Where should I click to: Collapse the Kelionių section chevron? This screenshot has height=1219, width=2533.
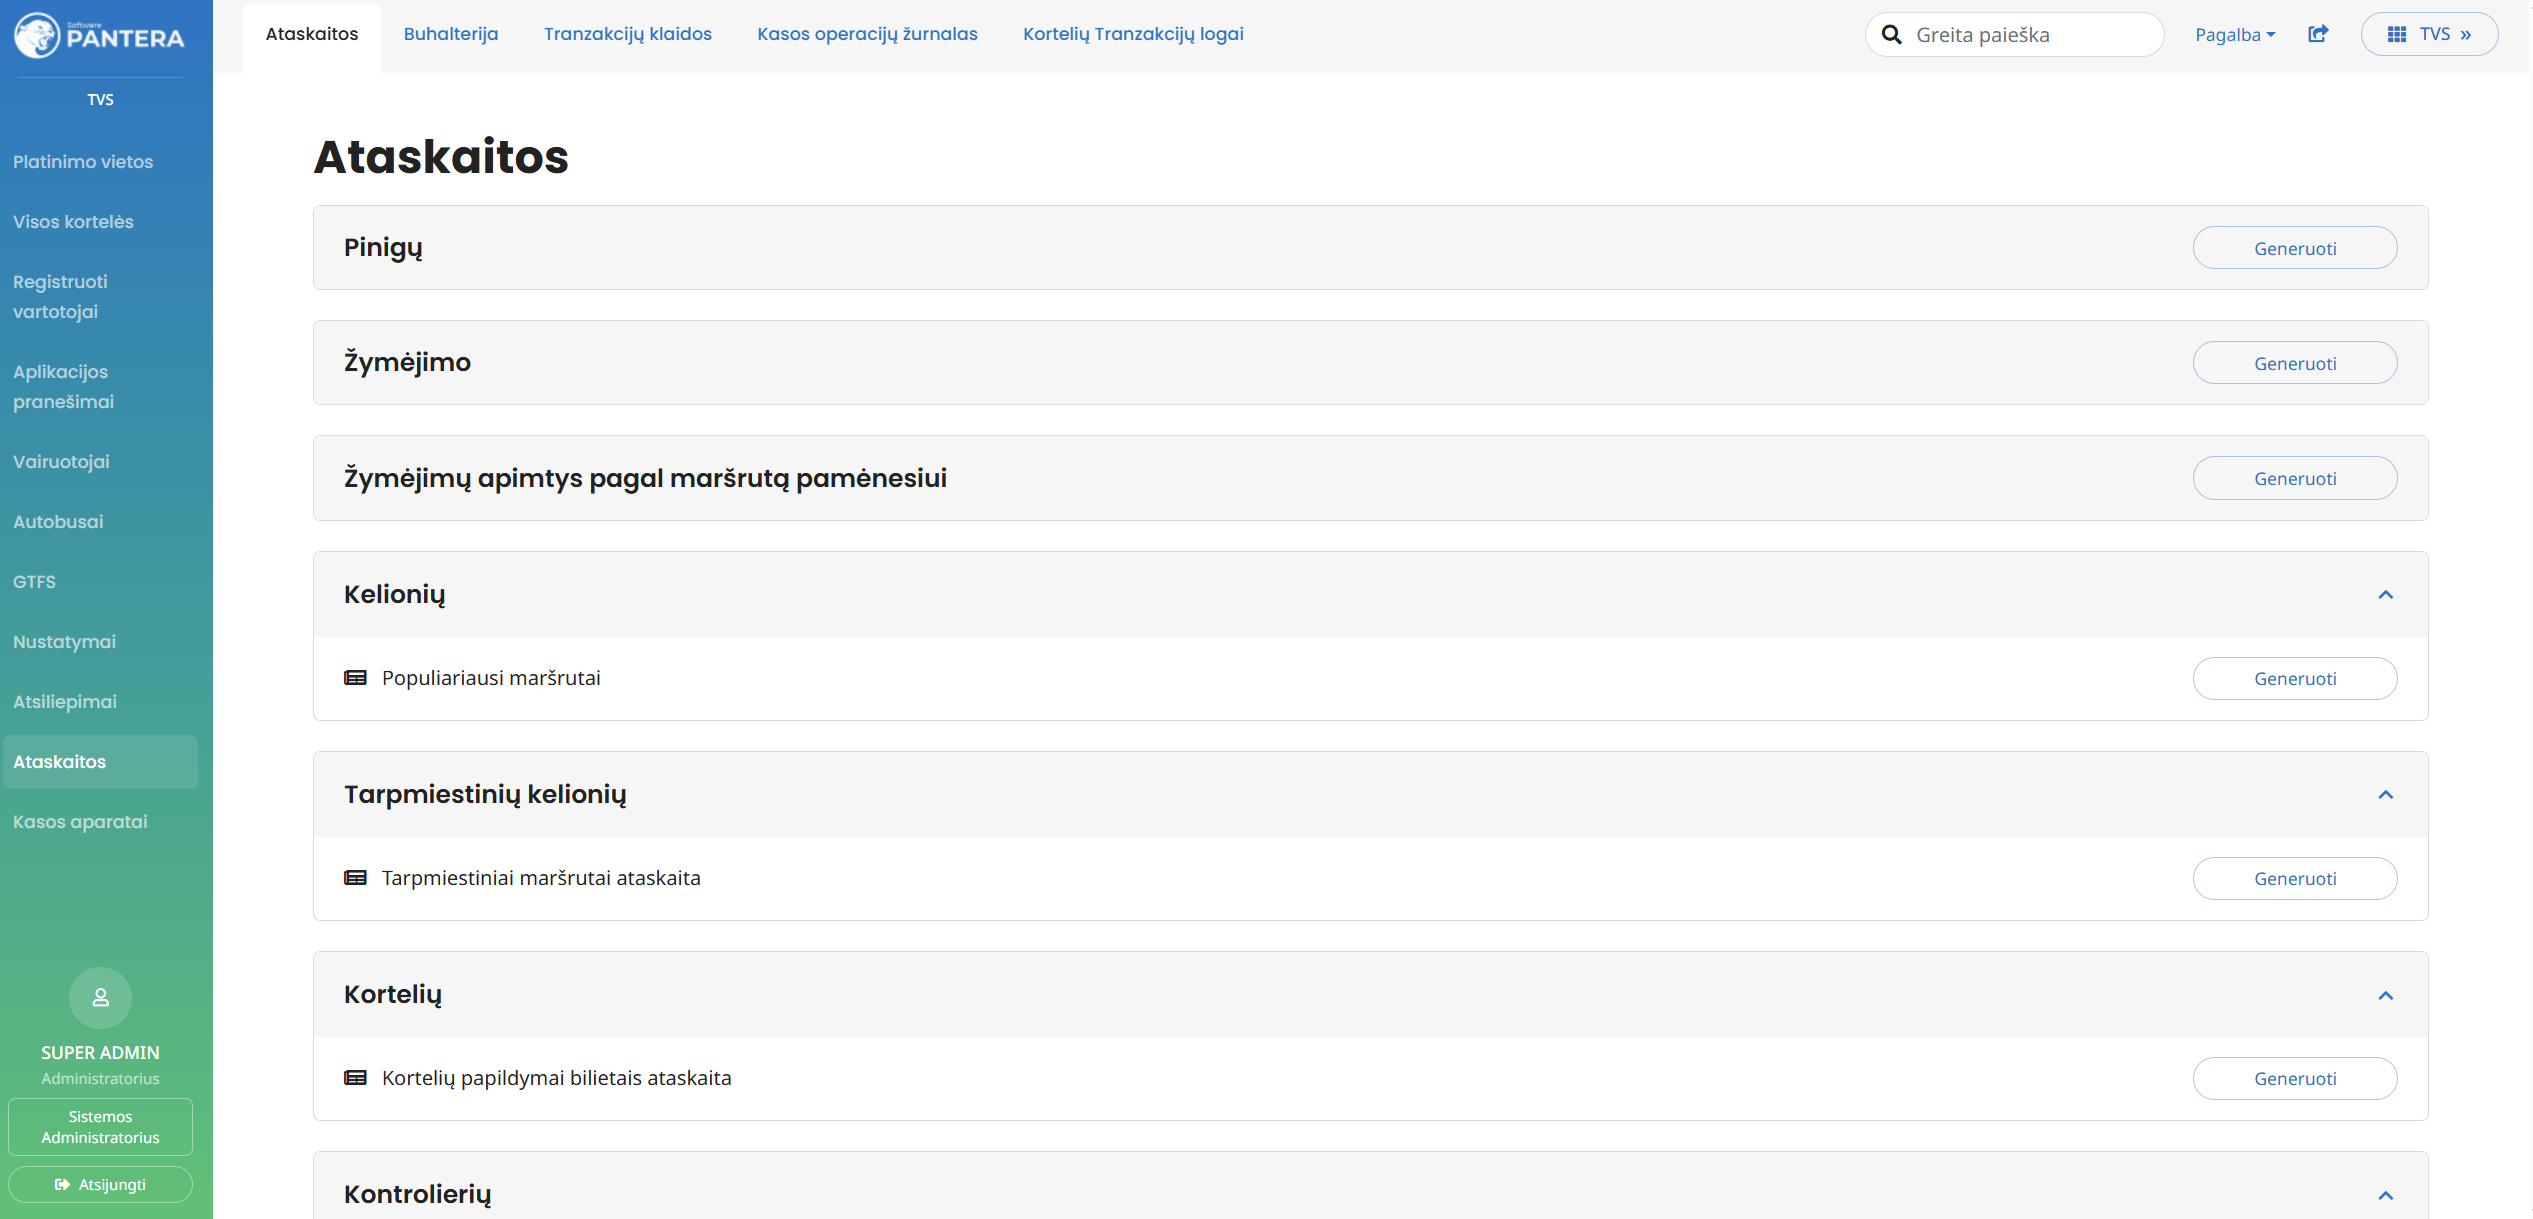(x=2386, y=595)
